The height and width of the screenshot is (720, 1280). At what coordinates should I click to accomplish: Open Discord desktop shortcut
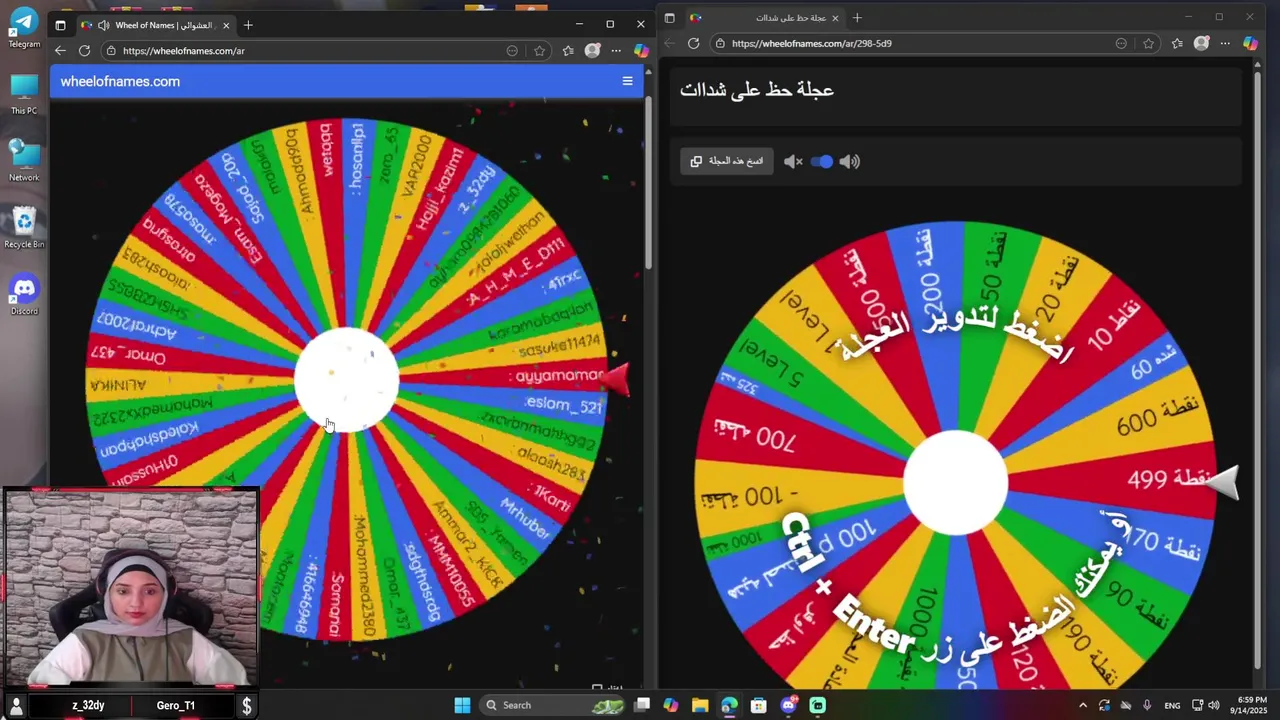click(x=24, y=295)
